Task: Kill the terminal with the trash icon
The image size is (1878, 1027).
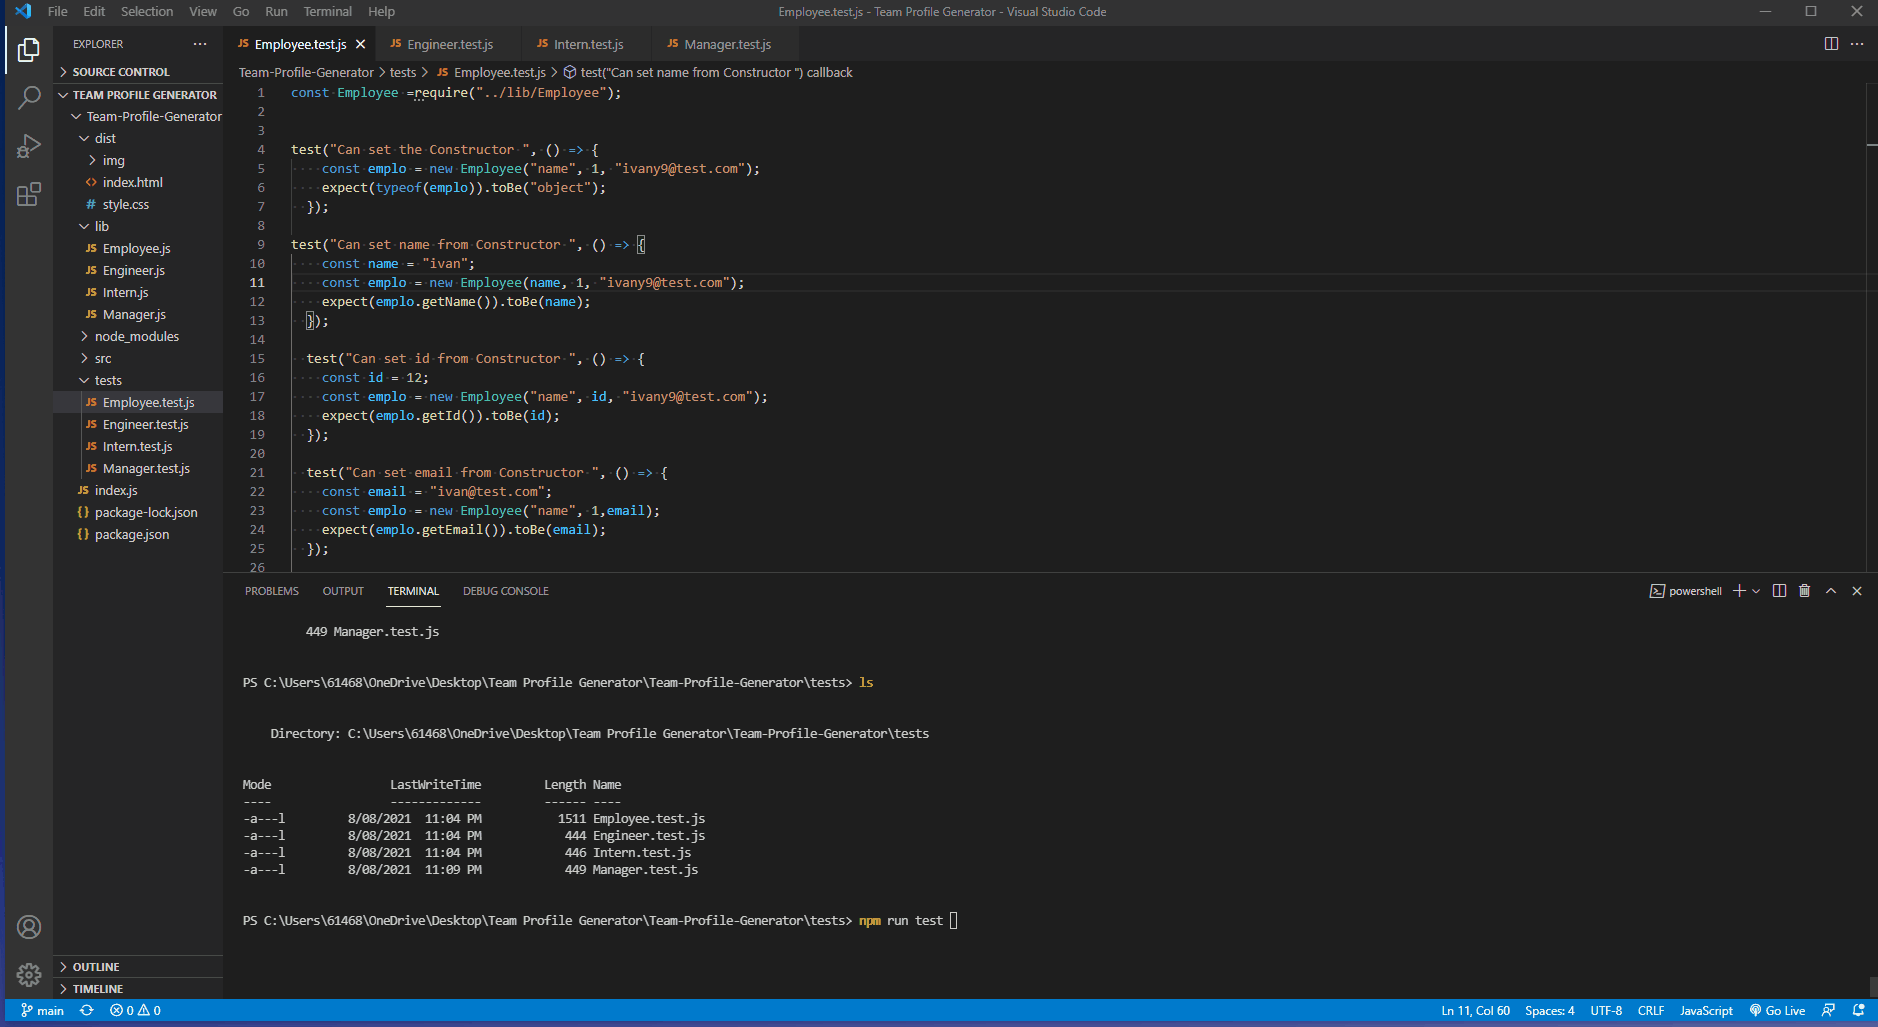Action: pyautogui.click(x=1804, y=590)
